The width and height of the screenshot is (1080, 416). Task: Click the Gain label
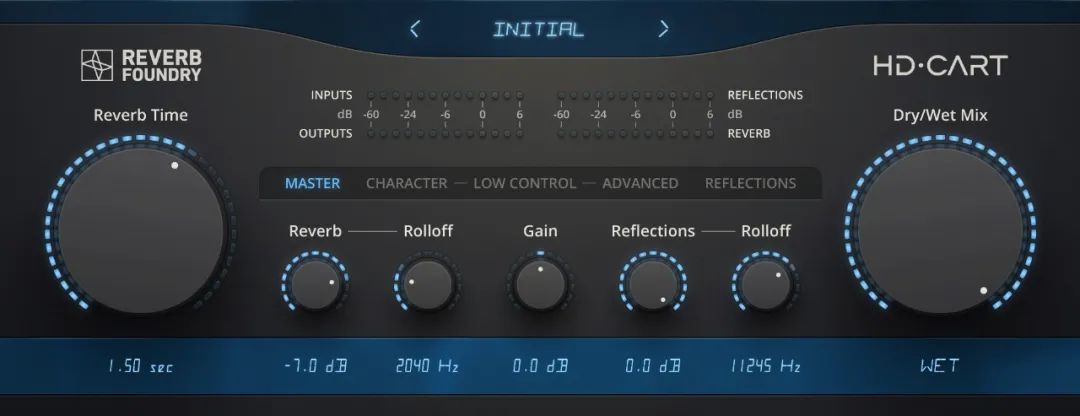pyautogui.click(x=541, y=231)
